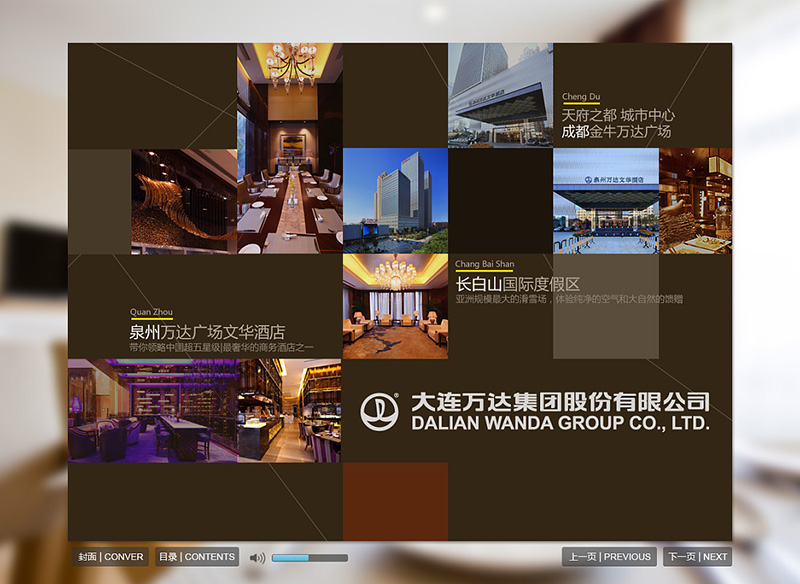The width and height of the screenshot is (800, 584).
Task: Click the 下一页 NEXT button
Action: pyautogui.click(x=698, y=557)
